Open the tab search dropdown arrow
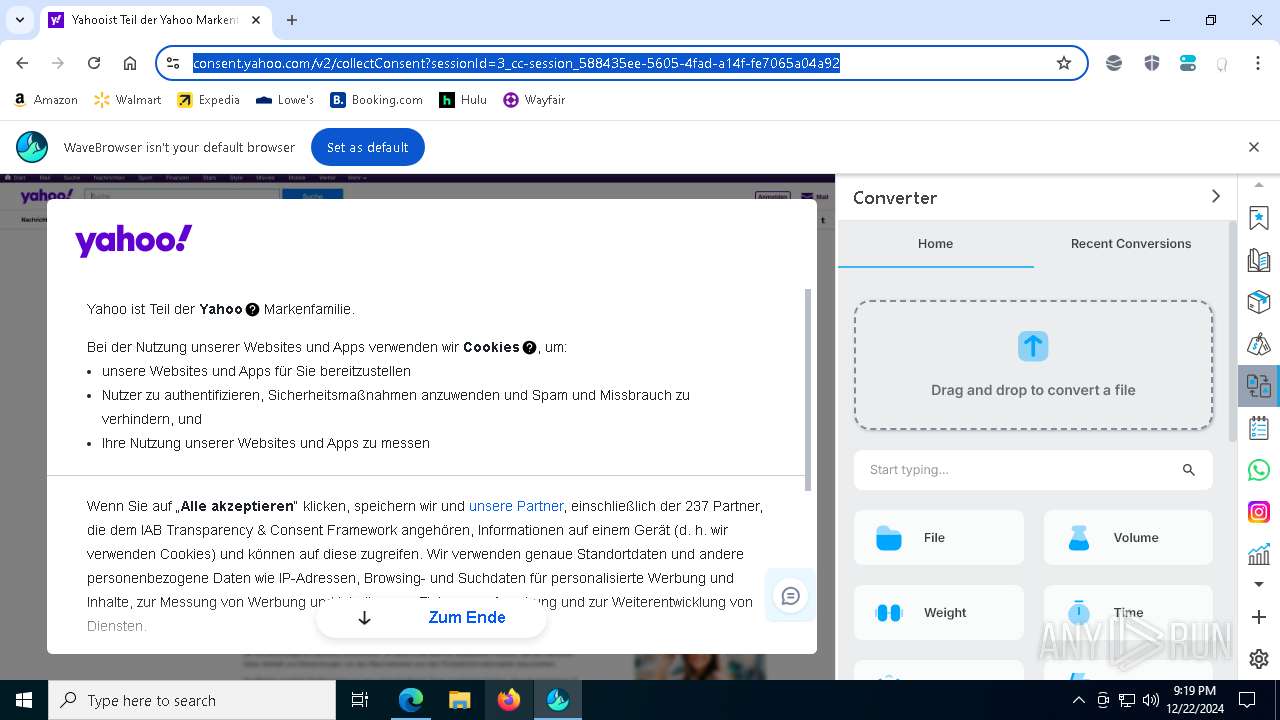 (20, 20)
